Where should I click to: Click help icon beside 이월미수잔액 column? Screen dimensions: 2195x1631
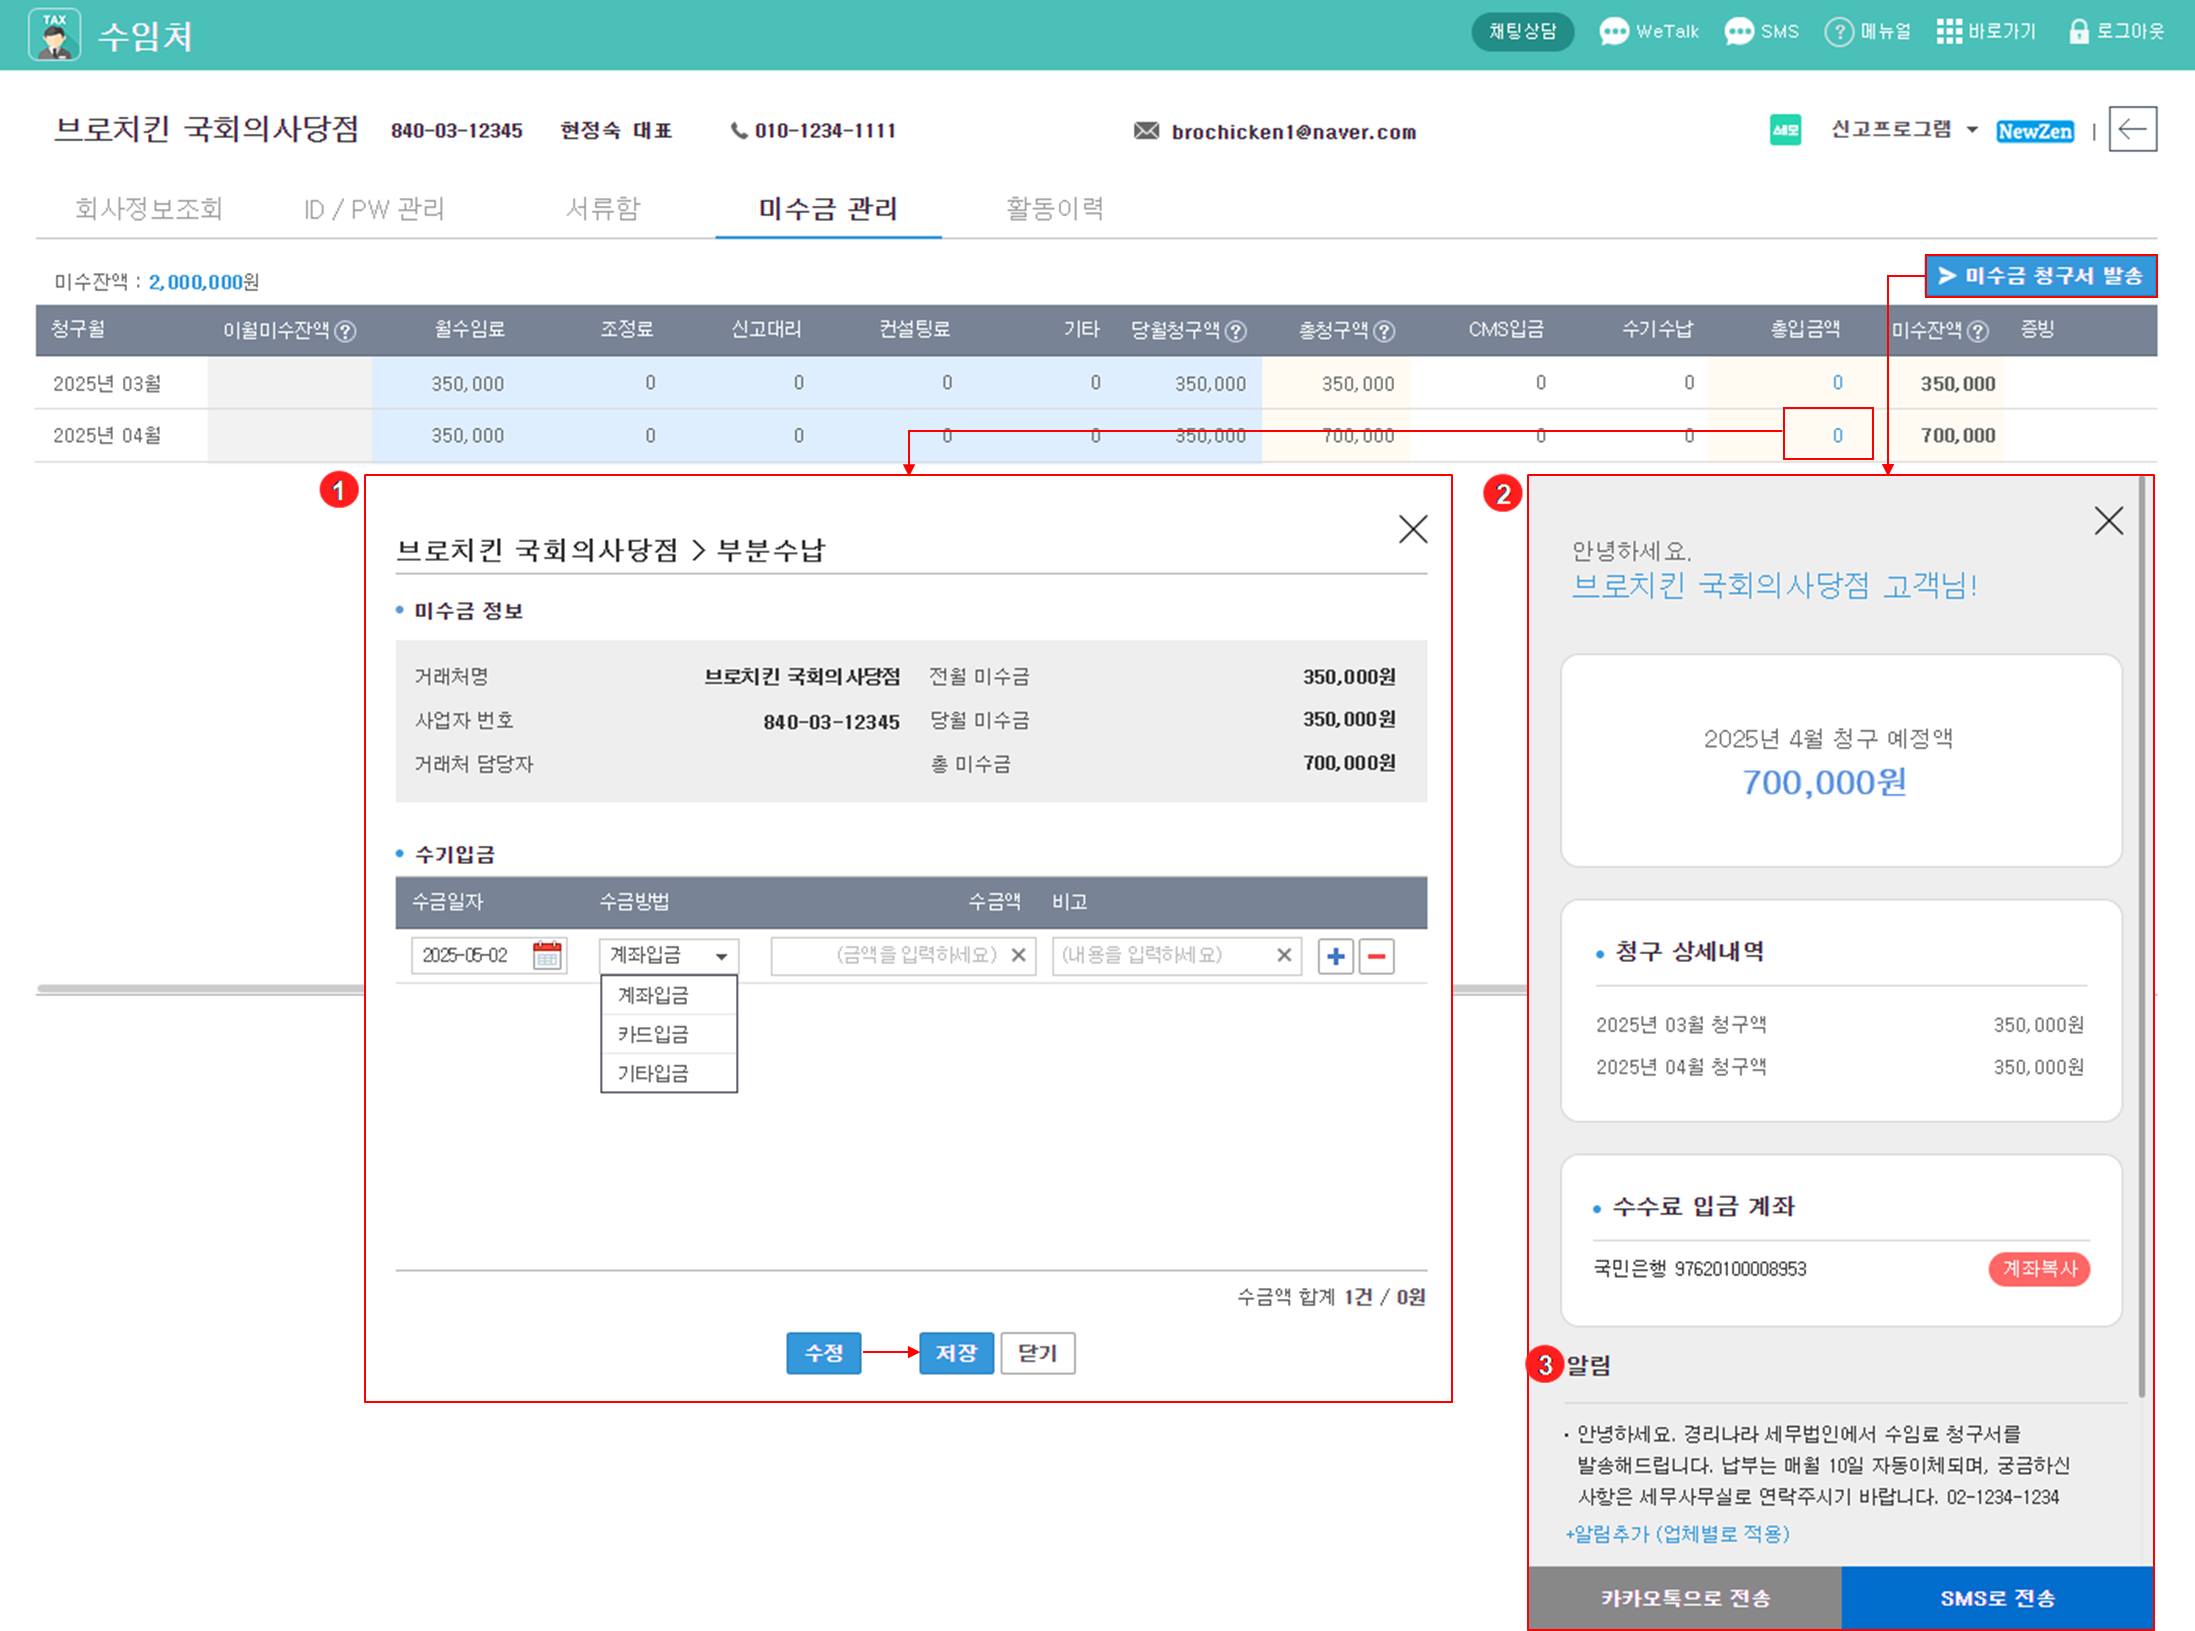tap(345, 331)
